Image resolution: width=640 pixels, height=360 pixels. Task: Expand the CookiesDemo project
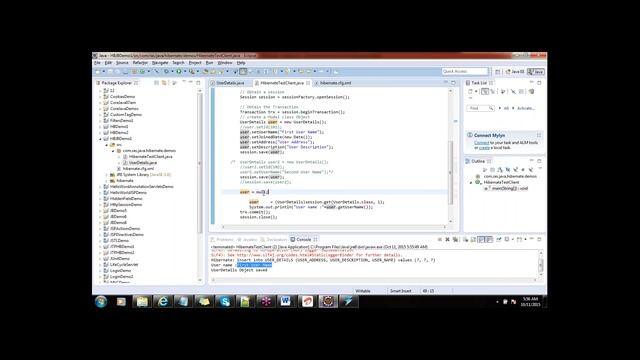tap(100, 97)
